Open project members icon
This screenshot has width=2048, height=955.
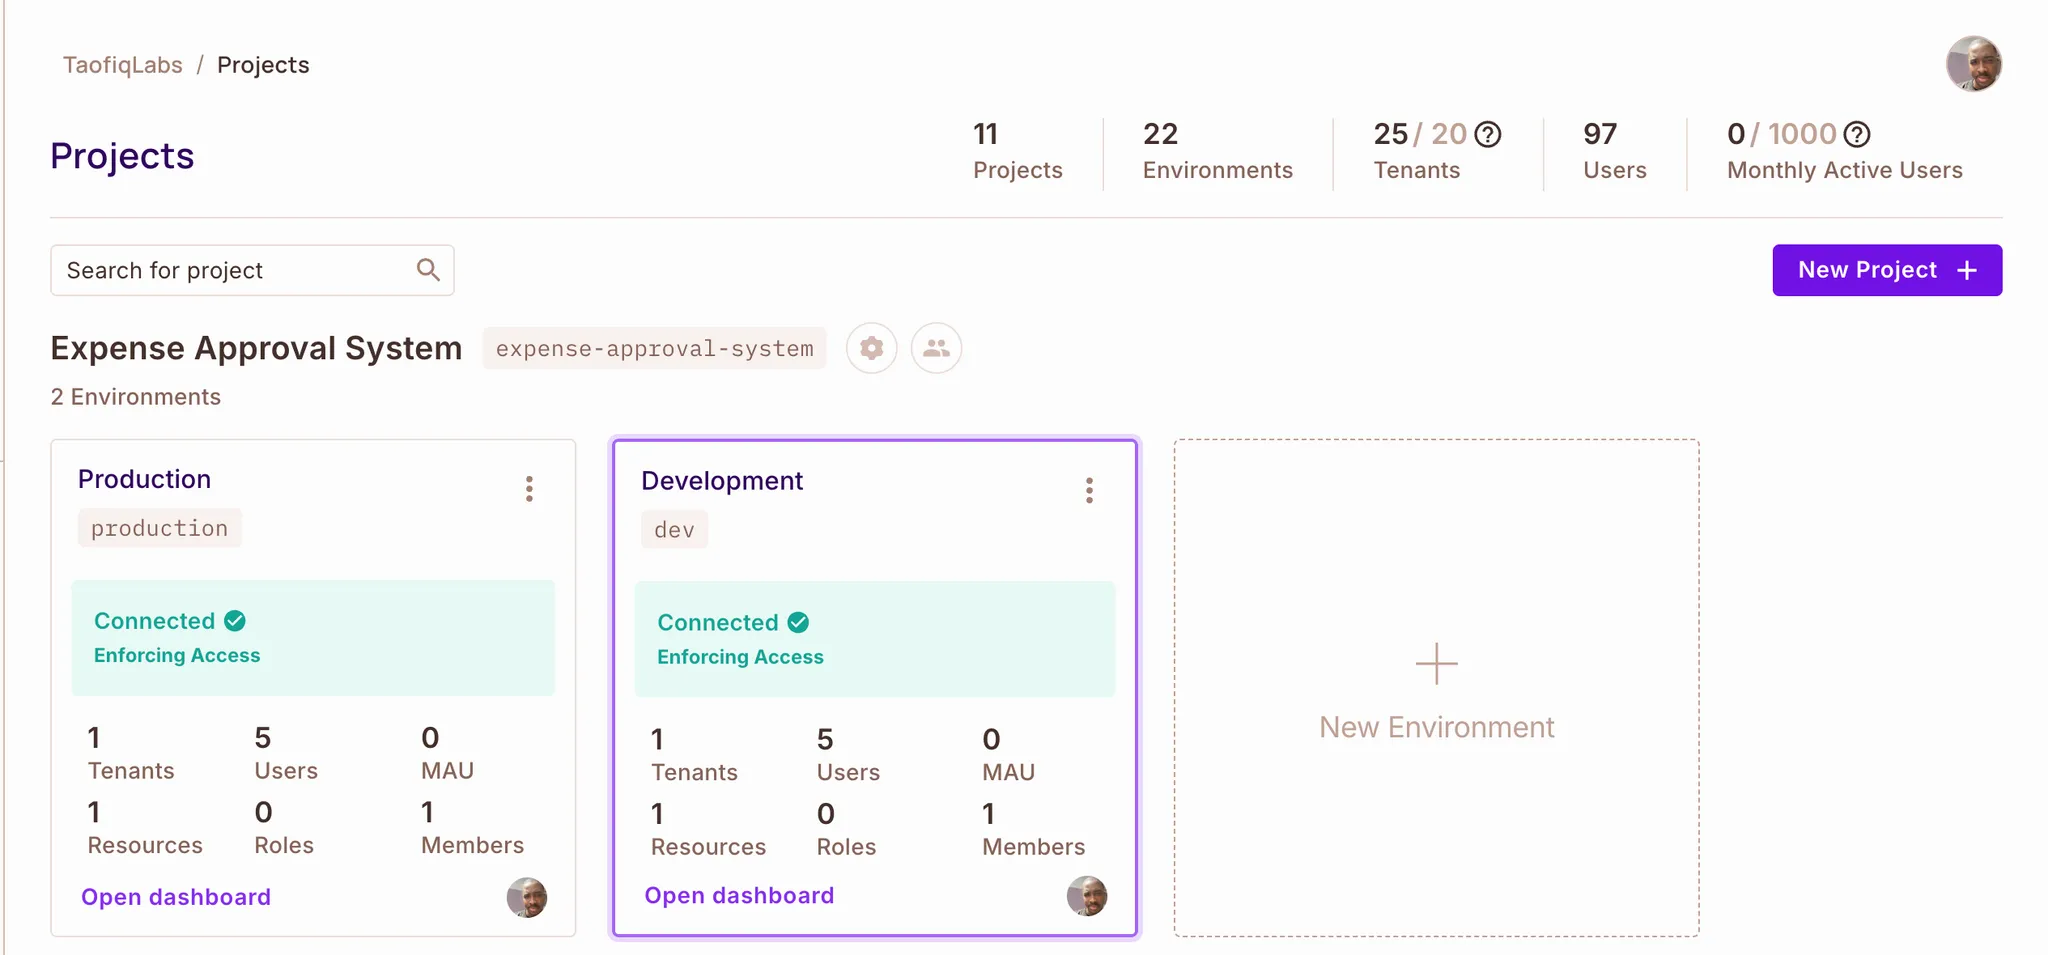pos(936,348)
